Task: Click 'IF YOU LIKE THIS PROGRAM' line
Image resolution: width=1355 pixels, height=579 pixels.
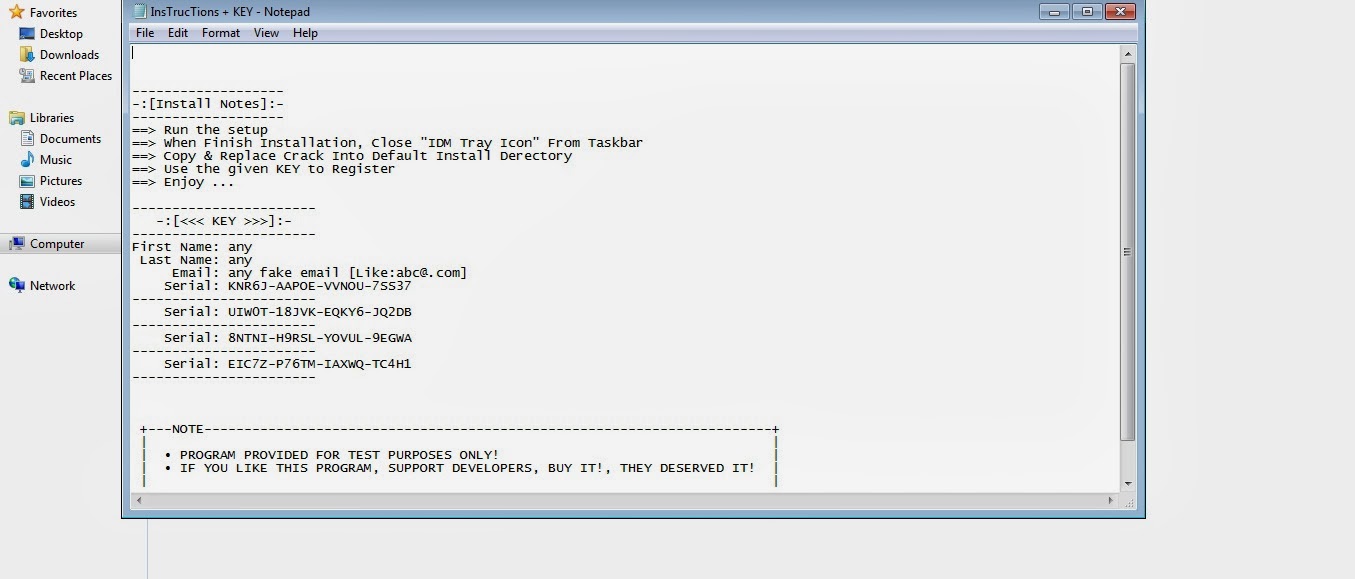Action: (x=460, y=468)
